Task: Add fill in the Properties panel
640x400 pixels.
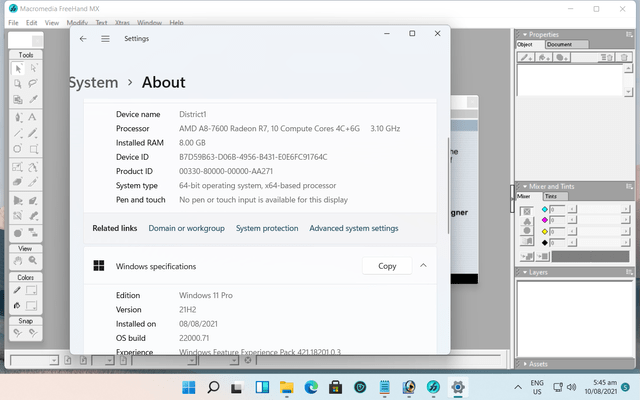Action: (x=544, y=58)
